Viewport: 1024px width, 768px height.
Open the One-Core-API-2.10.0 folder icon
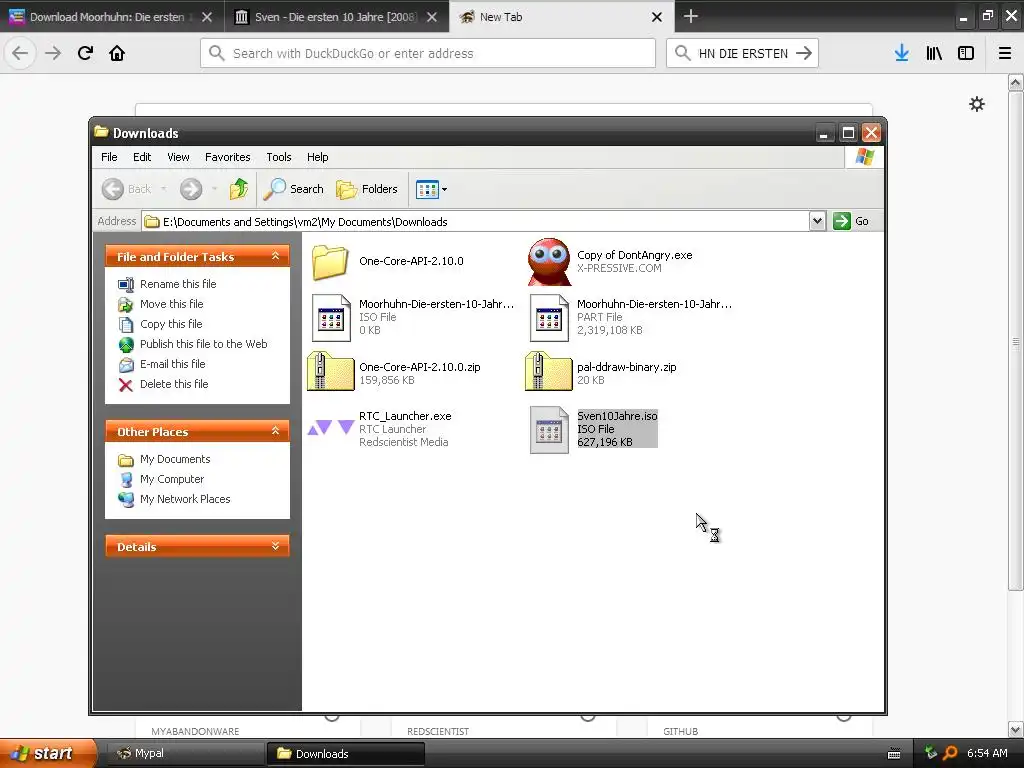[x=330, y=262]
